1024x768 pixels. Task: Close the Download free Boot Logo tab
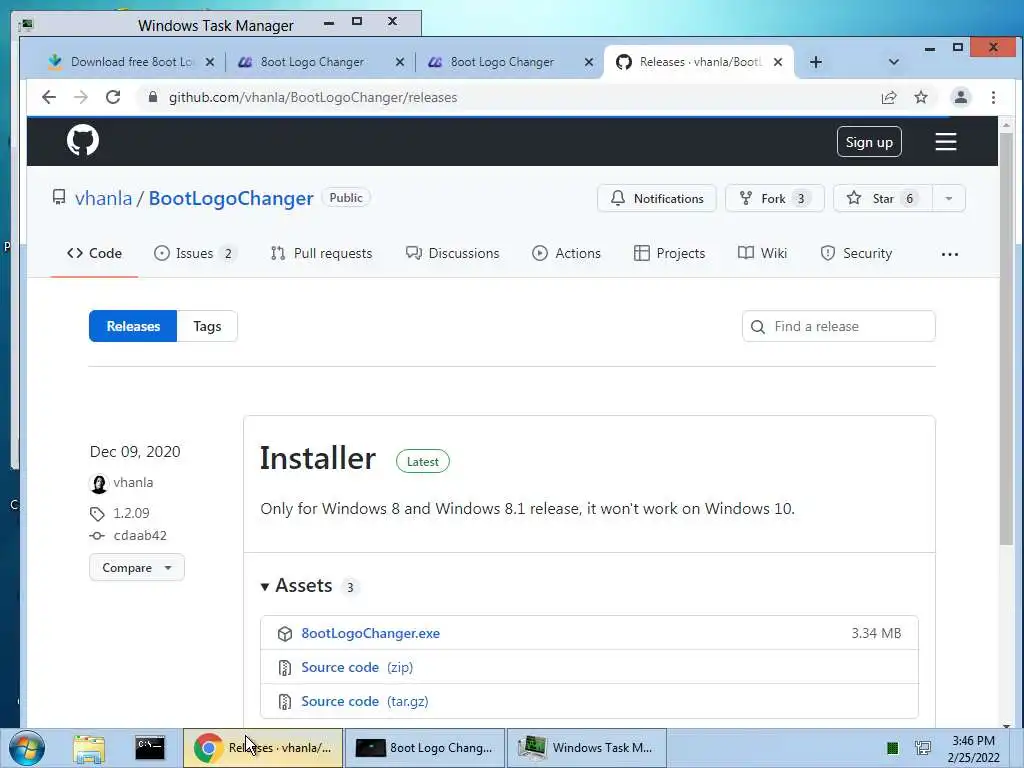click(x=210, y=62)
